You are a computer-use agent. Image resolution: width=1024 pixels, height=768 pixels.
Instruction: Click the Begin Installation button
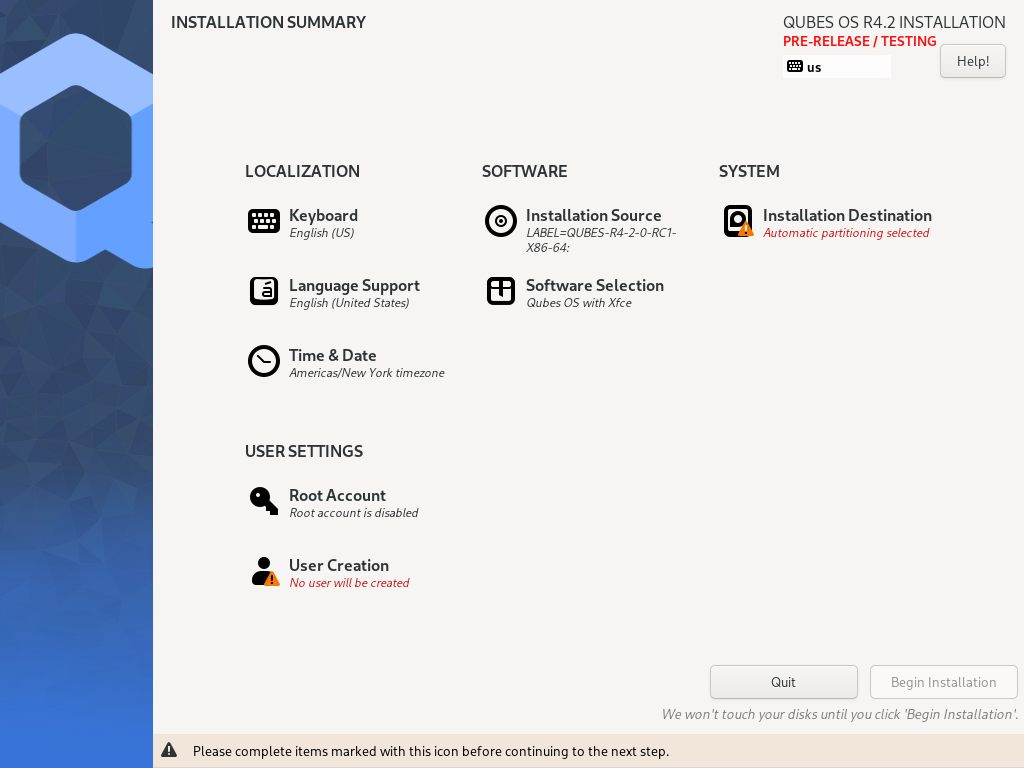click(x=943, y=682)
